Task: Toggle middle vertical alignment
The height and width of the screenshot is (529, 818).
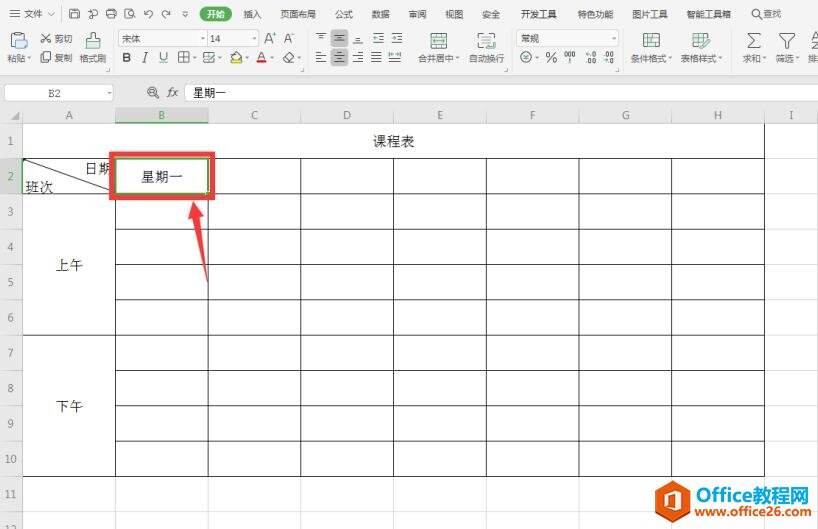Action: pyautogui.click(x=340, y=38)
